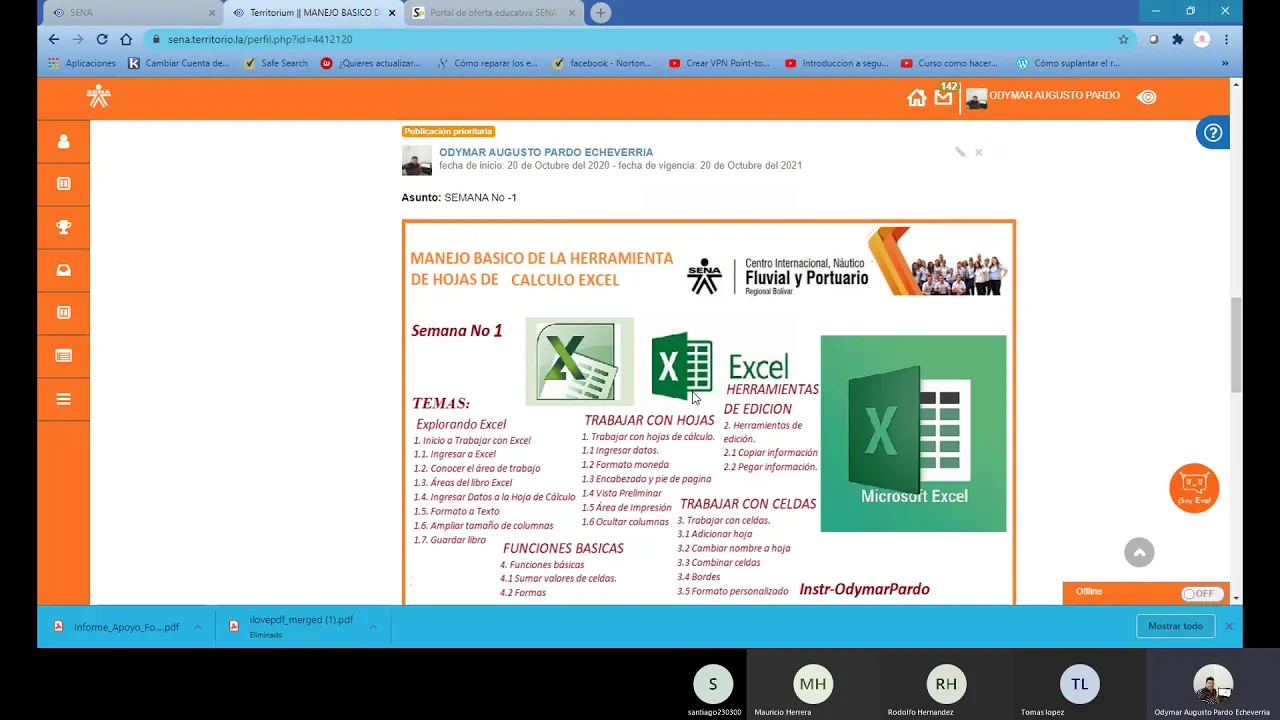The height and width of the screenshot is (720, 1280).
Task: Open a new browser tab
Action: 600,13
